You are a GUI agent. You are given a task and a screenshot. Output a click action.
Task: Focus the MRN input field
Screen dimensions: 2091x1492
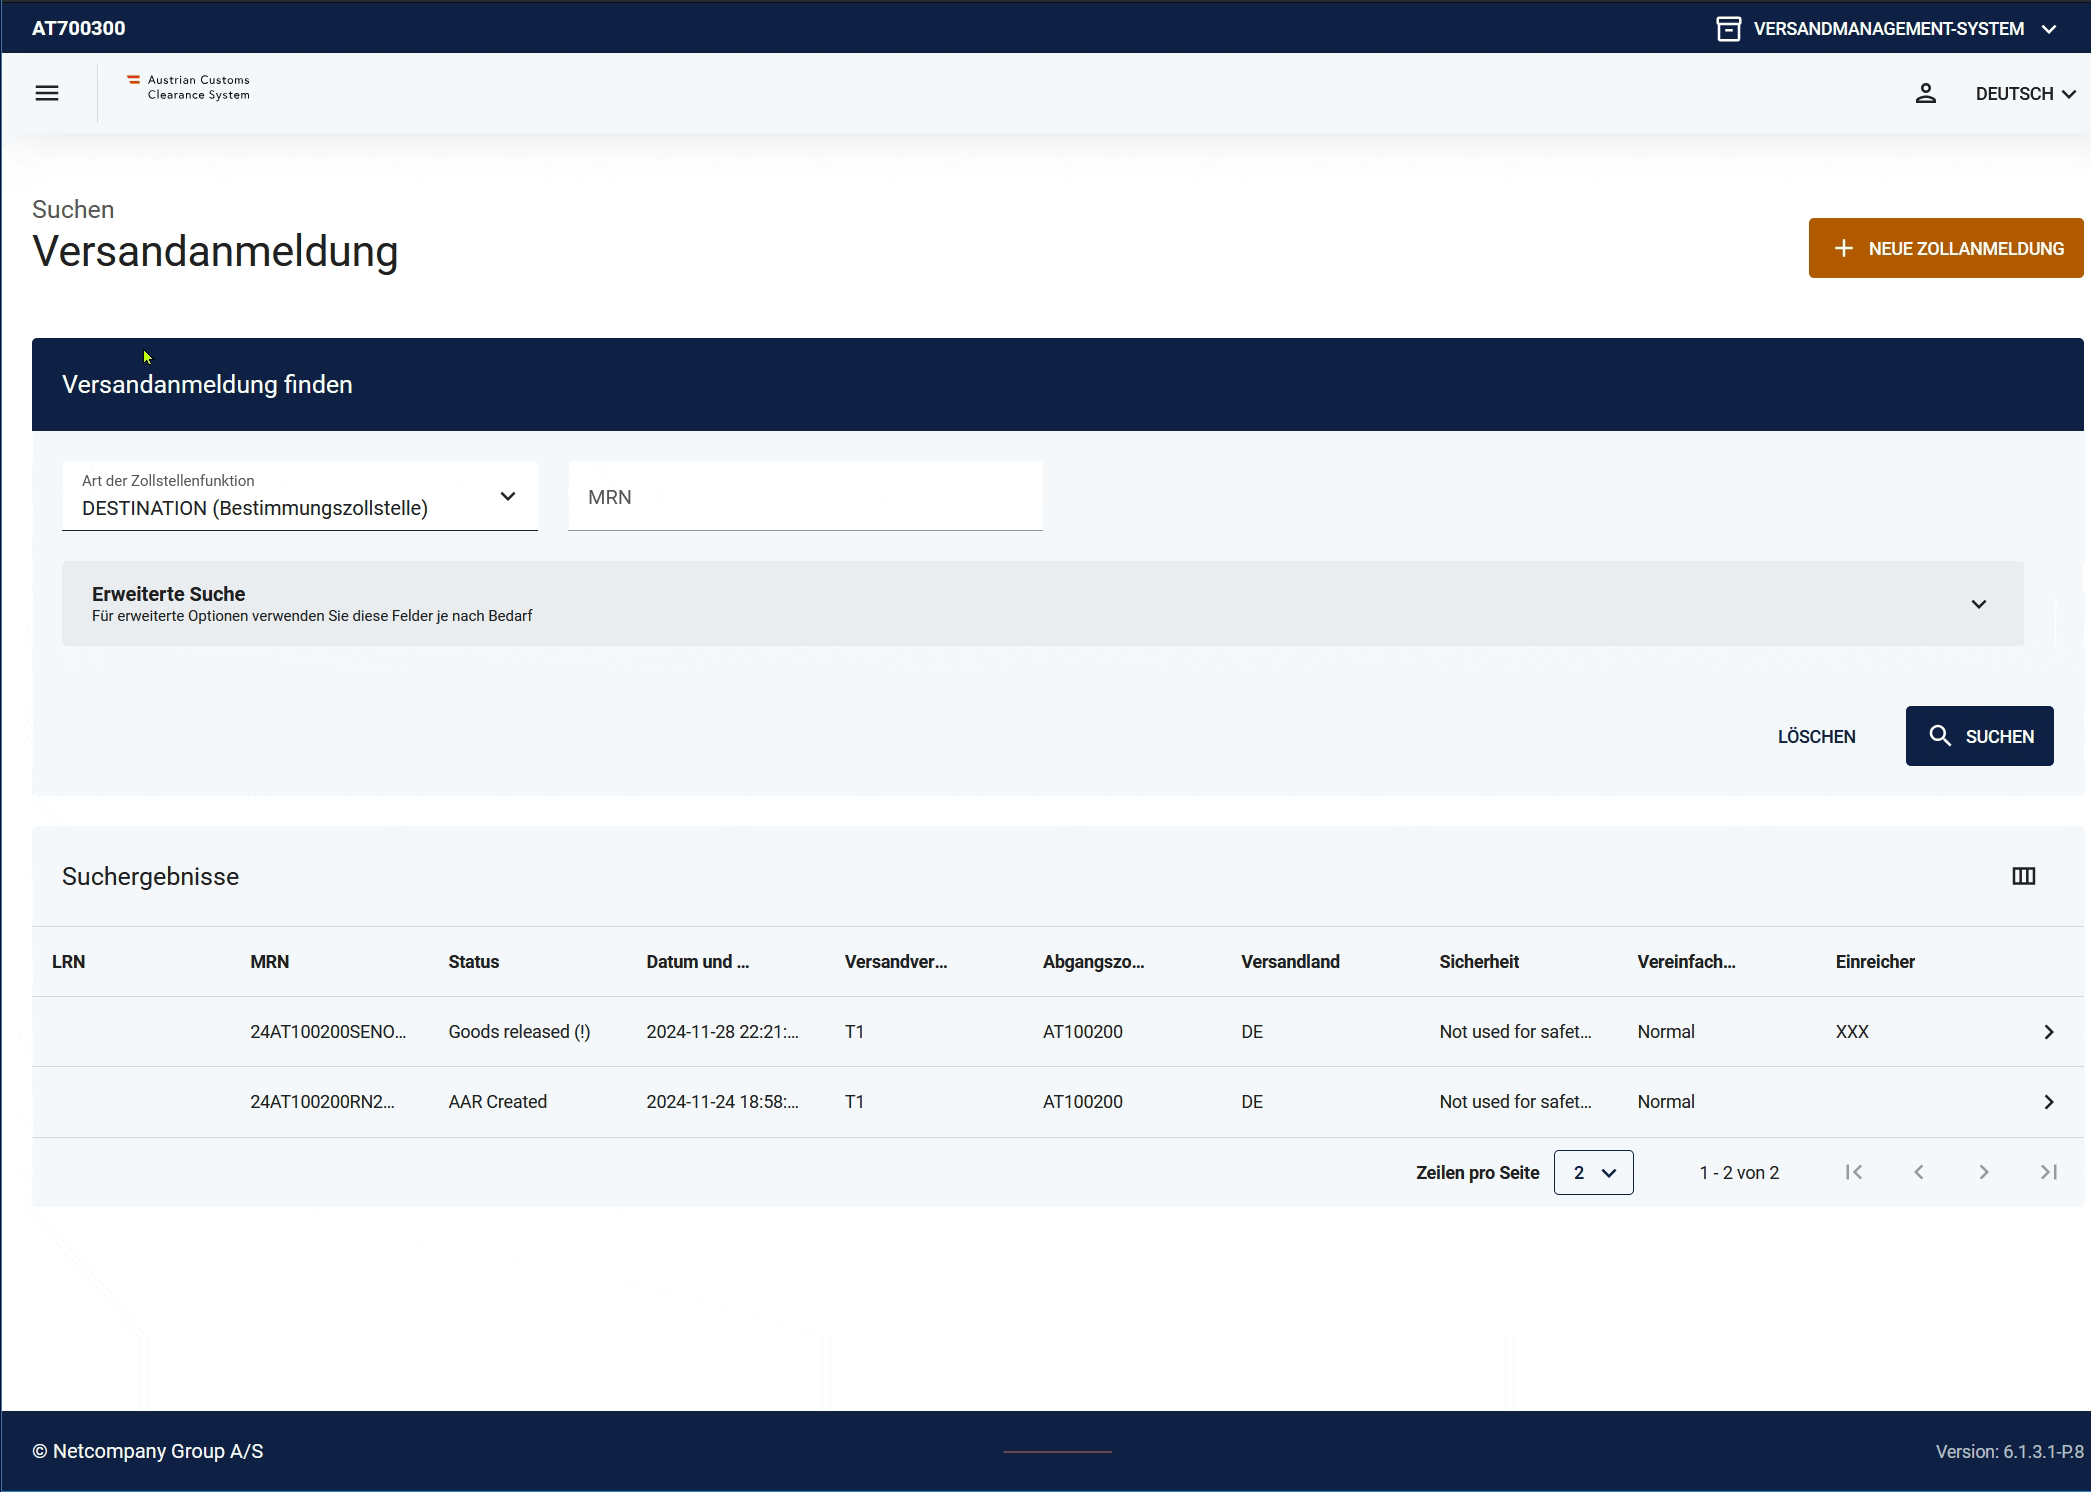tap(805, 497)
